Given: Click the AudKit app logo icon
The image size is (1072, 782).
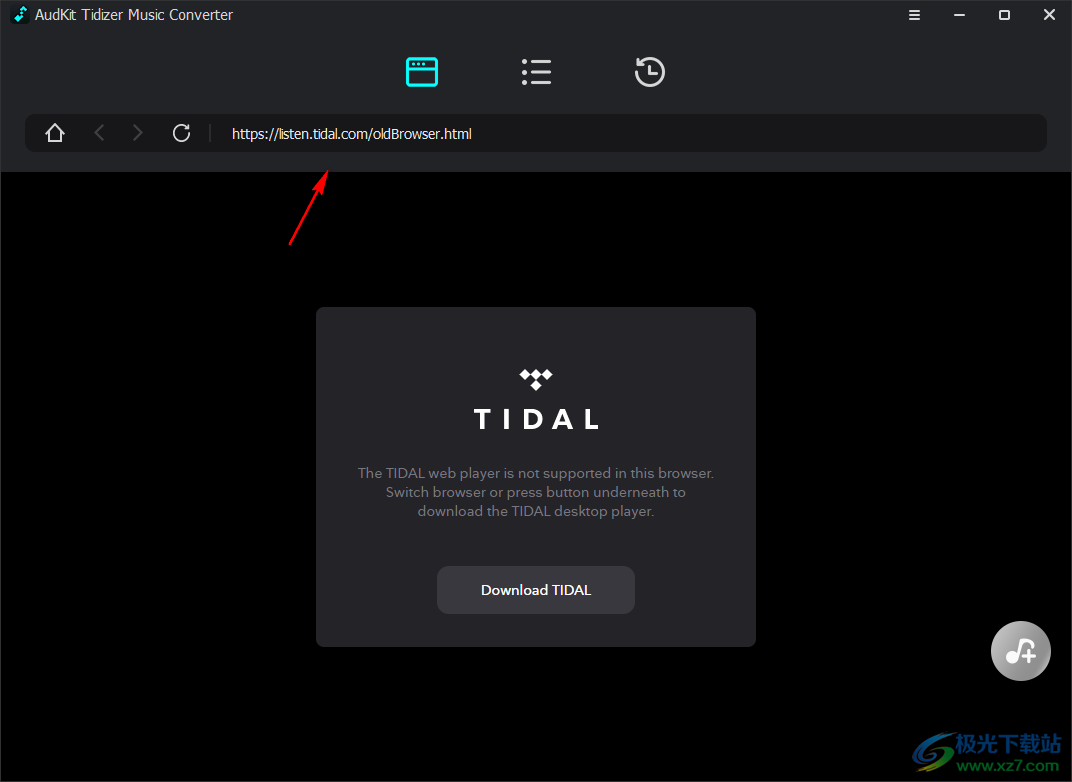Looking at the screenshot, I should click(21, 14).
